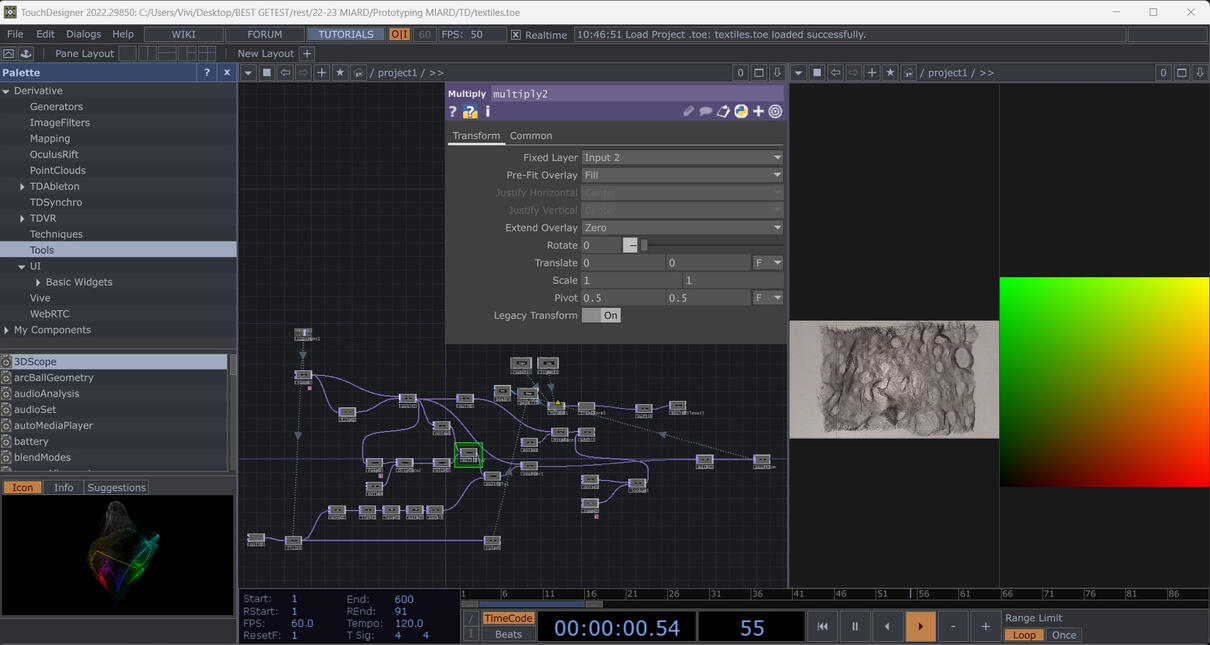Add a parameter page with the plus icon
This screenshot has height=645, width=1210.
[x=758, y=111]
